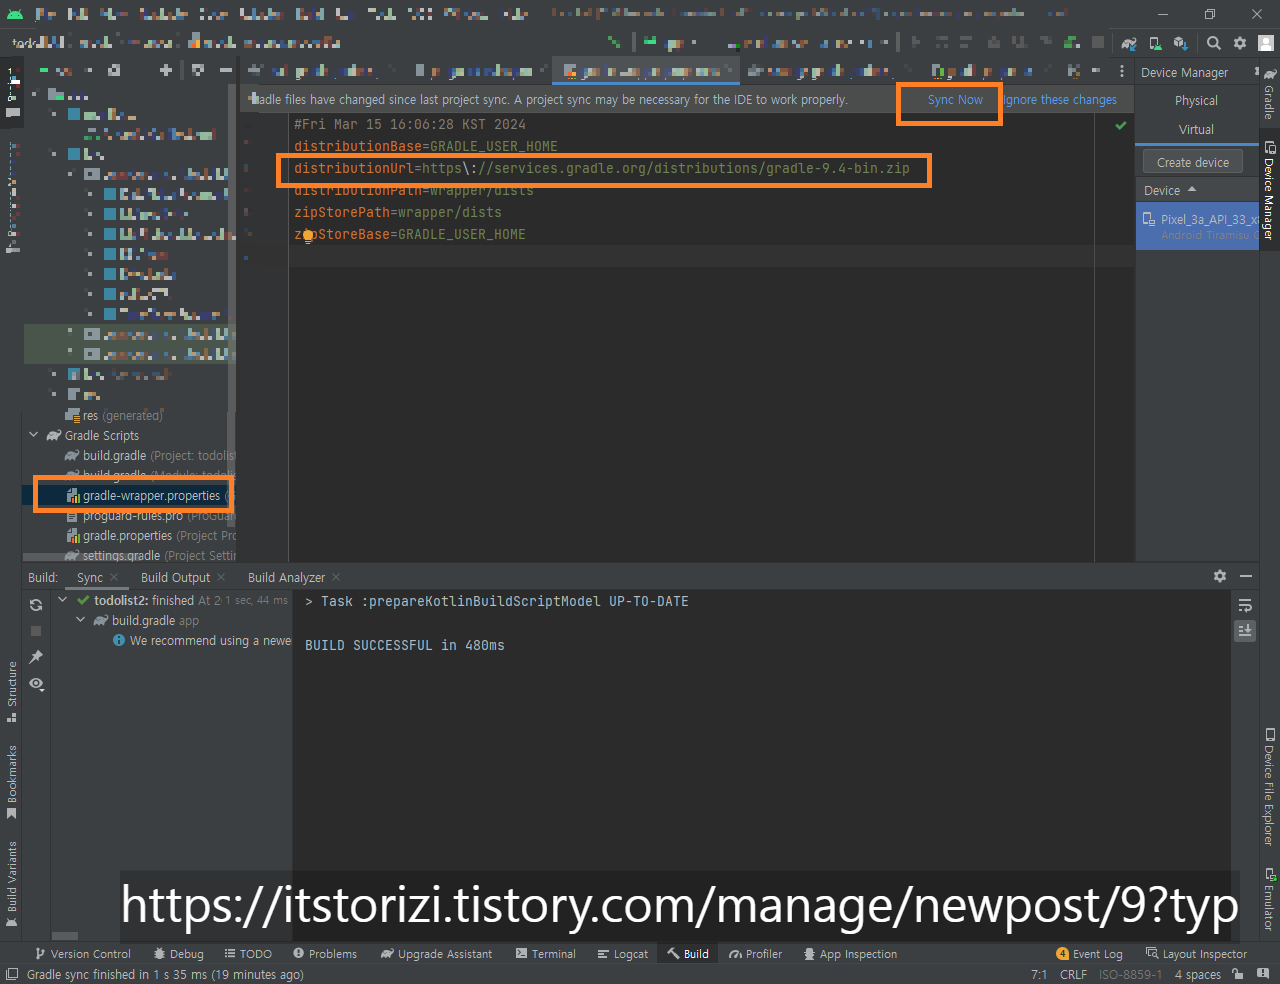Close the Build Output tab
The width and height of the screenshot is (1280, 984).
pos(221,578)
